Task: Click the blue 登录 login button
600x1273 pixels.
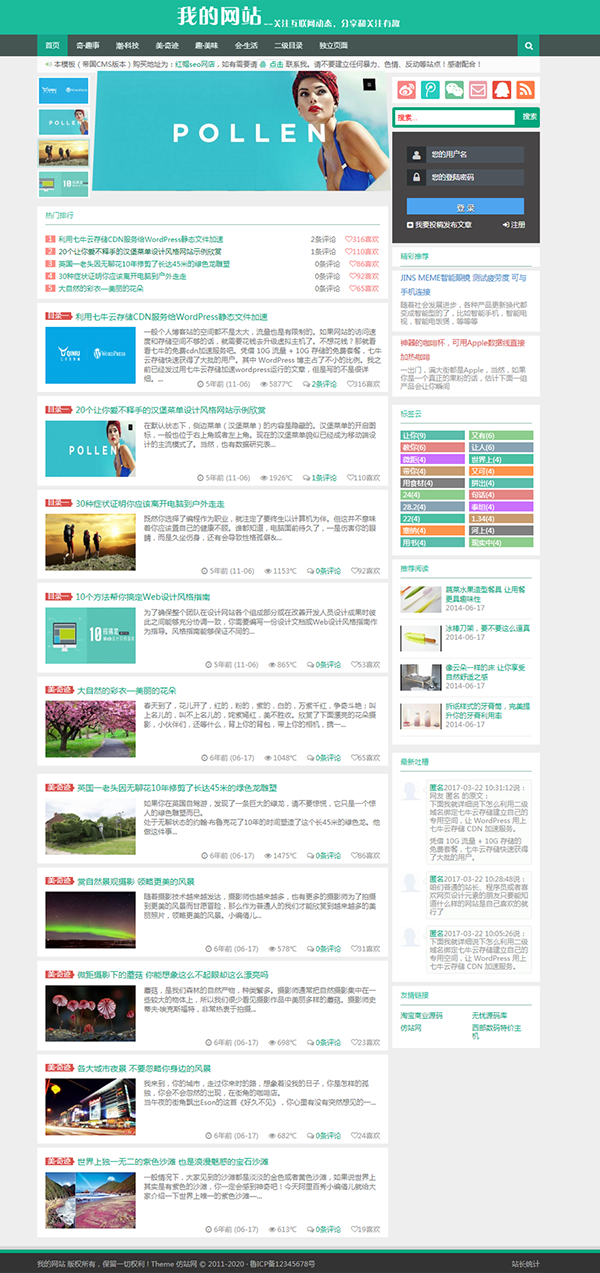Action: pos(465,207)
